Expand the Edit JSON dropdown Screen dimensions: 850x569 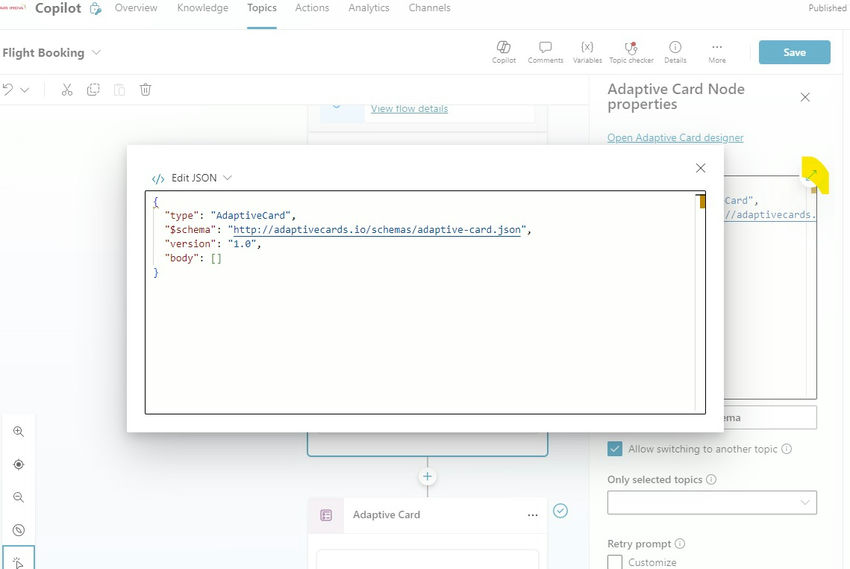227,178
